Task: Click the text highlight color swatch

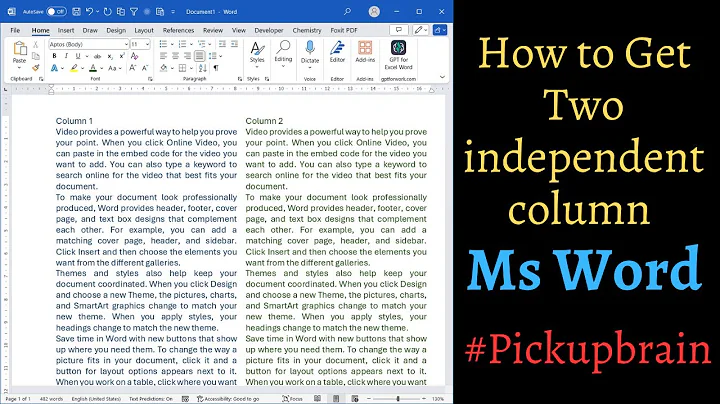Action: click(x=73, y=68)
